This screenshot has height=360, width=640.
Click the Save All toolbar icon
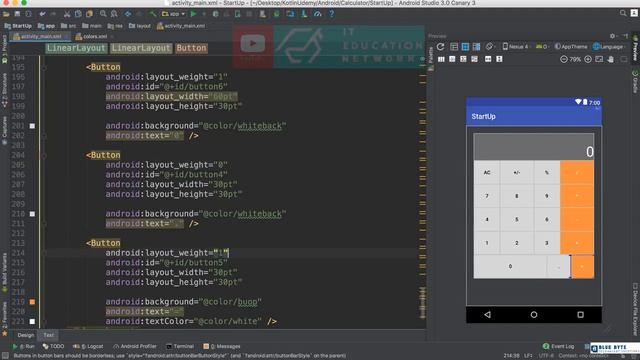(17, 14)
